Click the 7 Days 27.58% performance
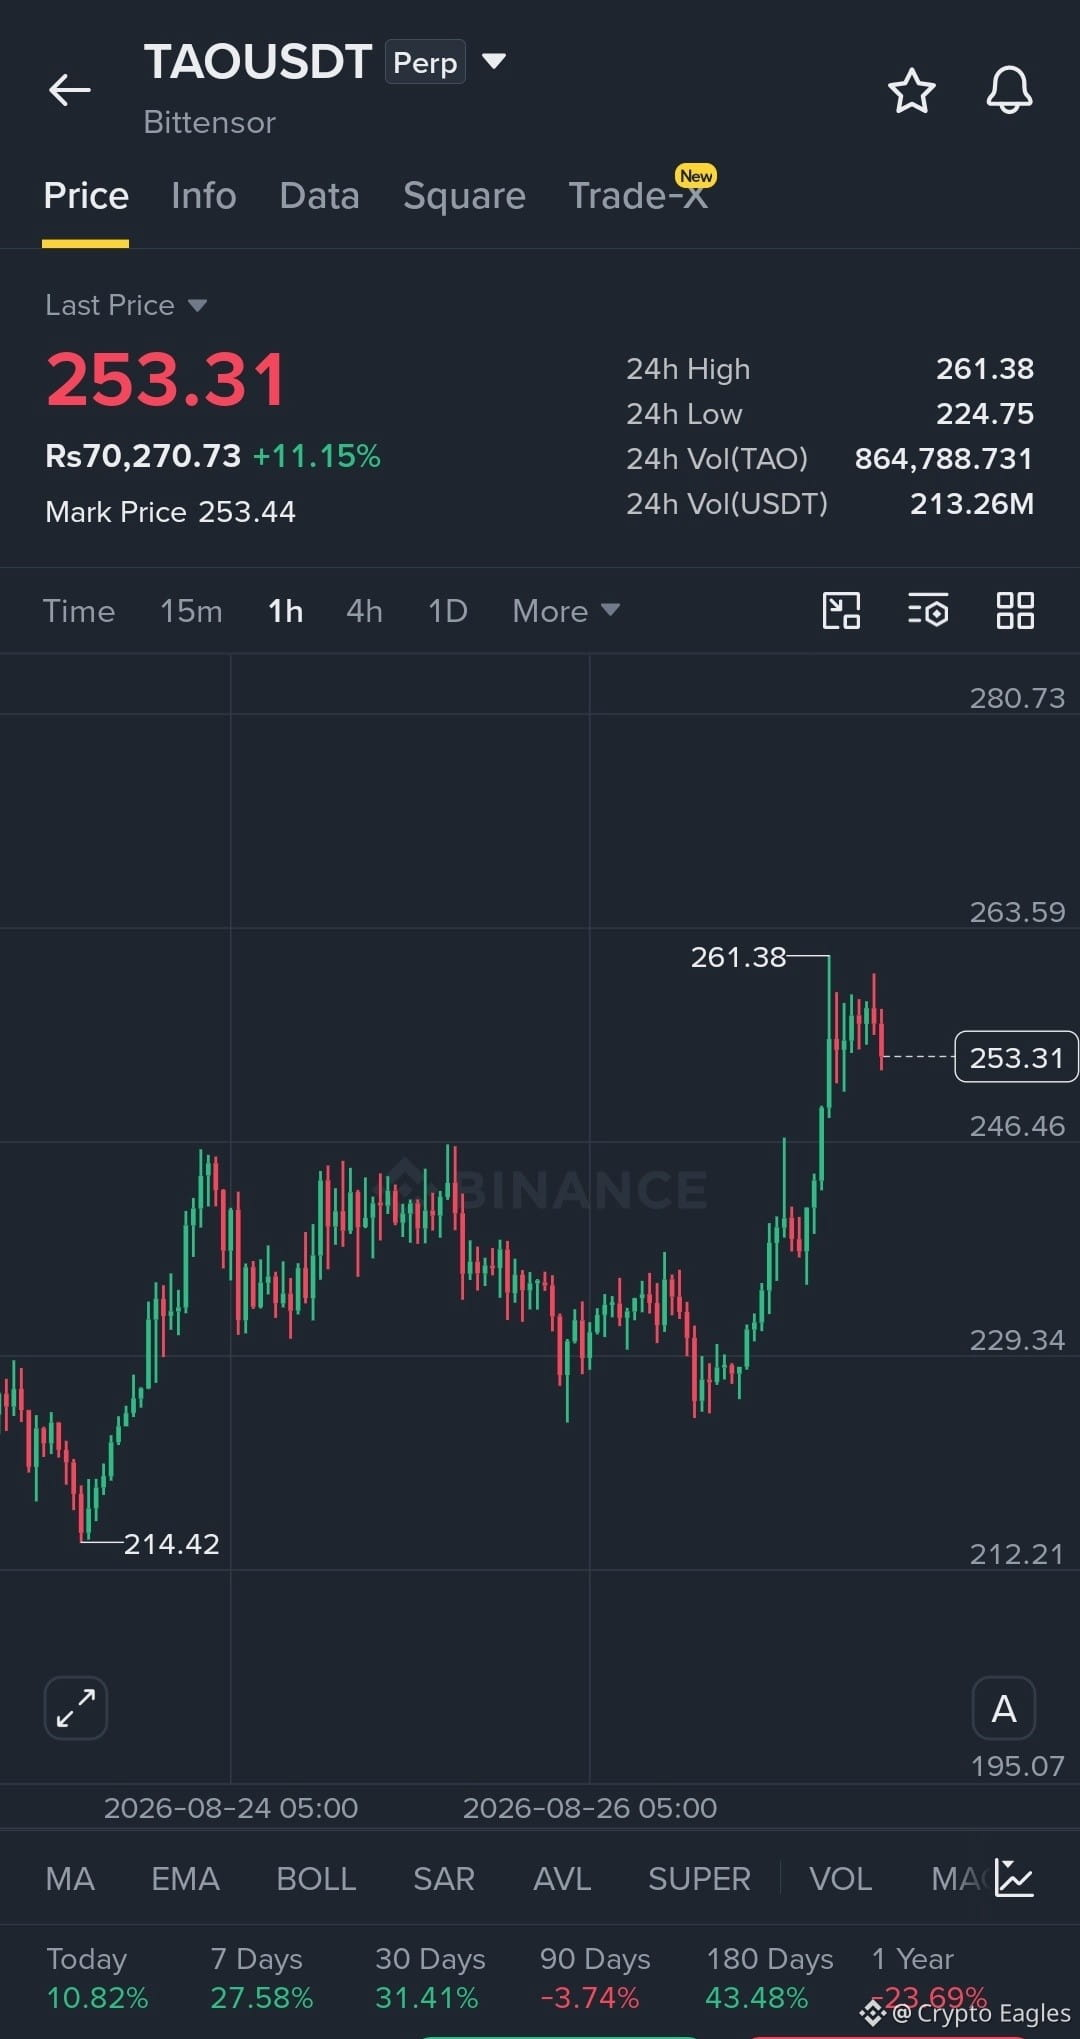The width and height of the screenshot is (1080, 2039). 261,1978
